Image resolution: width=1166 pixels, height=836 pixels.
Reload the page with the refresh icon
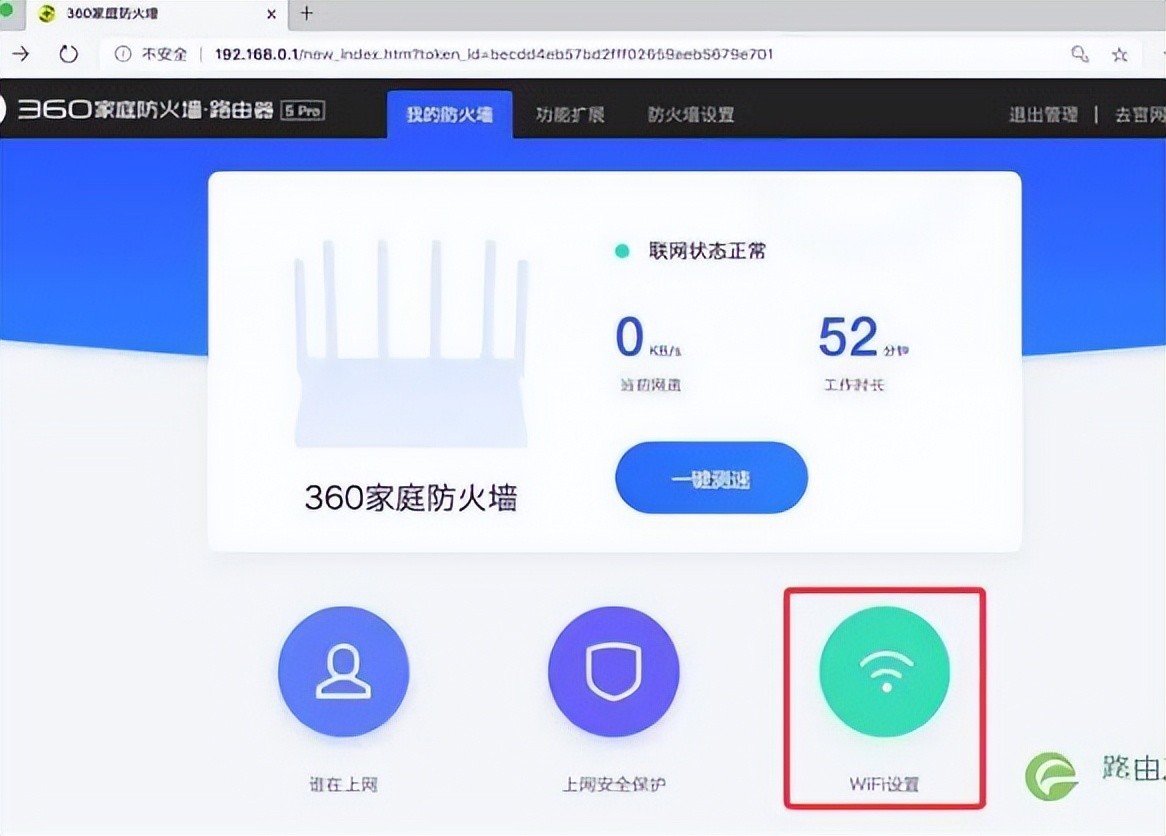pyautogui.click(x=68, y=54)
